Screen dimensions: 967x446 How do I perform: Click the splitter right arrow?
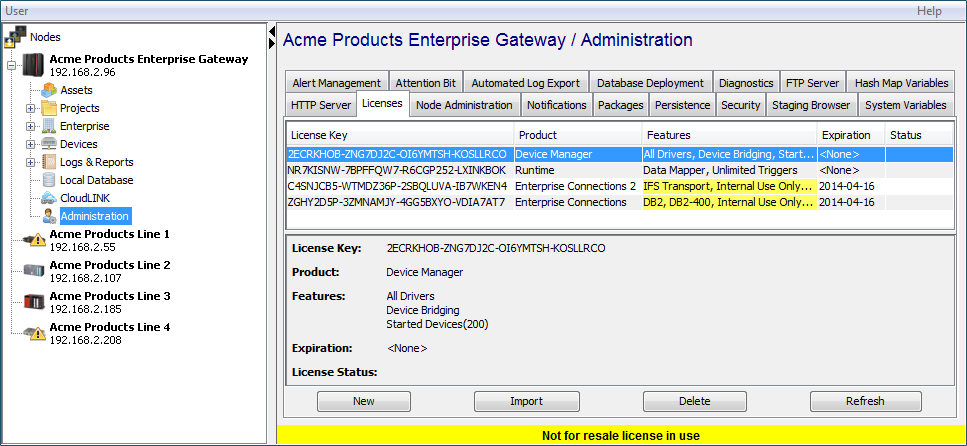pyautogui.click(x=271, y=43)
